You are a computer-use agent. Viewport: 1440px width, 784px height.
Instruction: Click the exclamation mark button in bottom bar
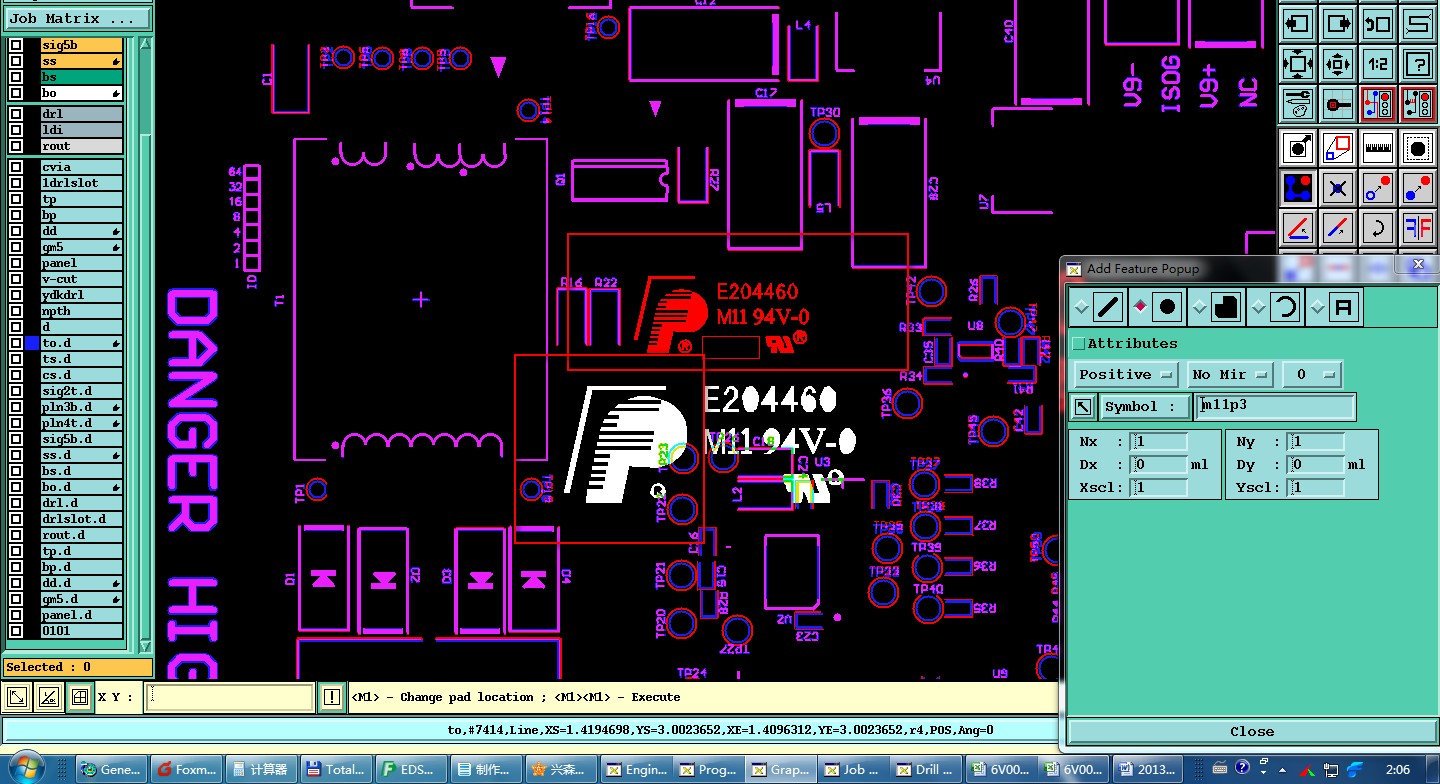pos(332,697)
